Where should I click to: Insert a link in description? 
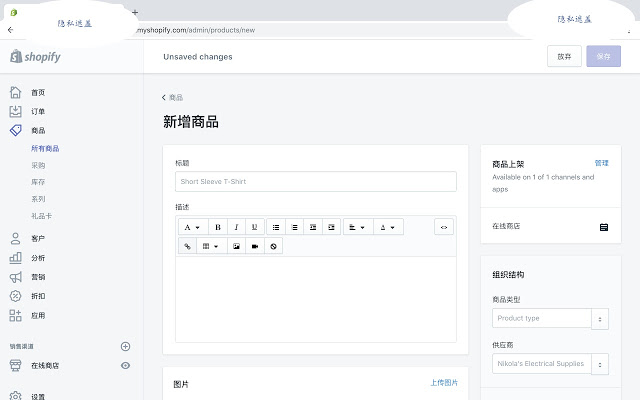click(187, 246)
